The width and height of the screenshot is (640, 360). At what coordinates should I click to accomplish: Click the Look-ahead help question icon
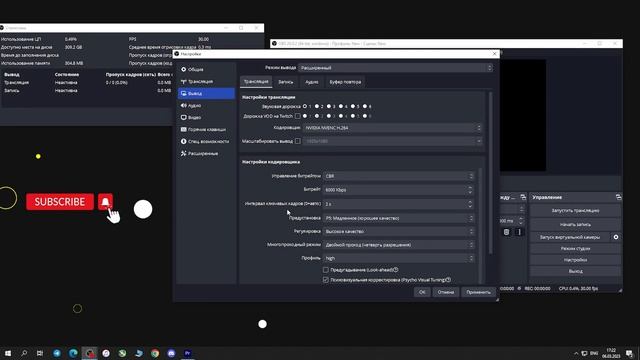tap(396, 270)
